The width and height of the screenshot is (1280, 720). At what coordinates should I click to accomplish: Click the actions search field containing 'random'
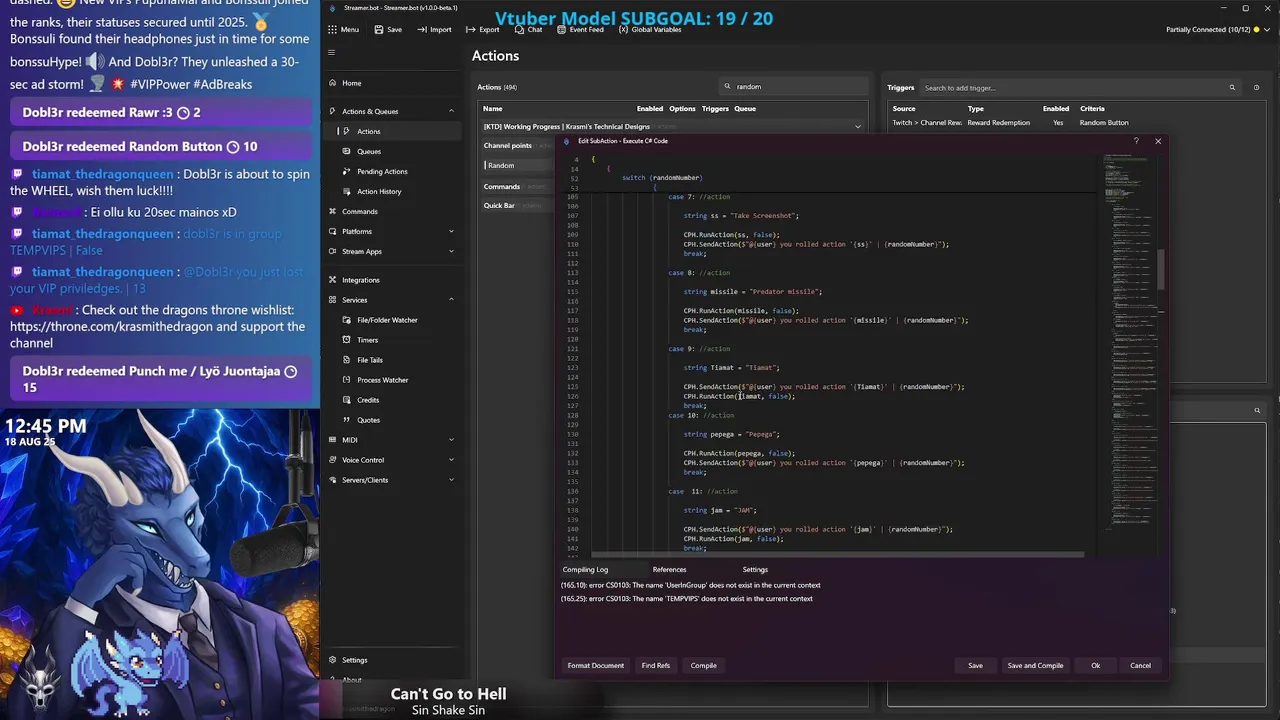[x=794, y=87]
